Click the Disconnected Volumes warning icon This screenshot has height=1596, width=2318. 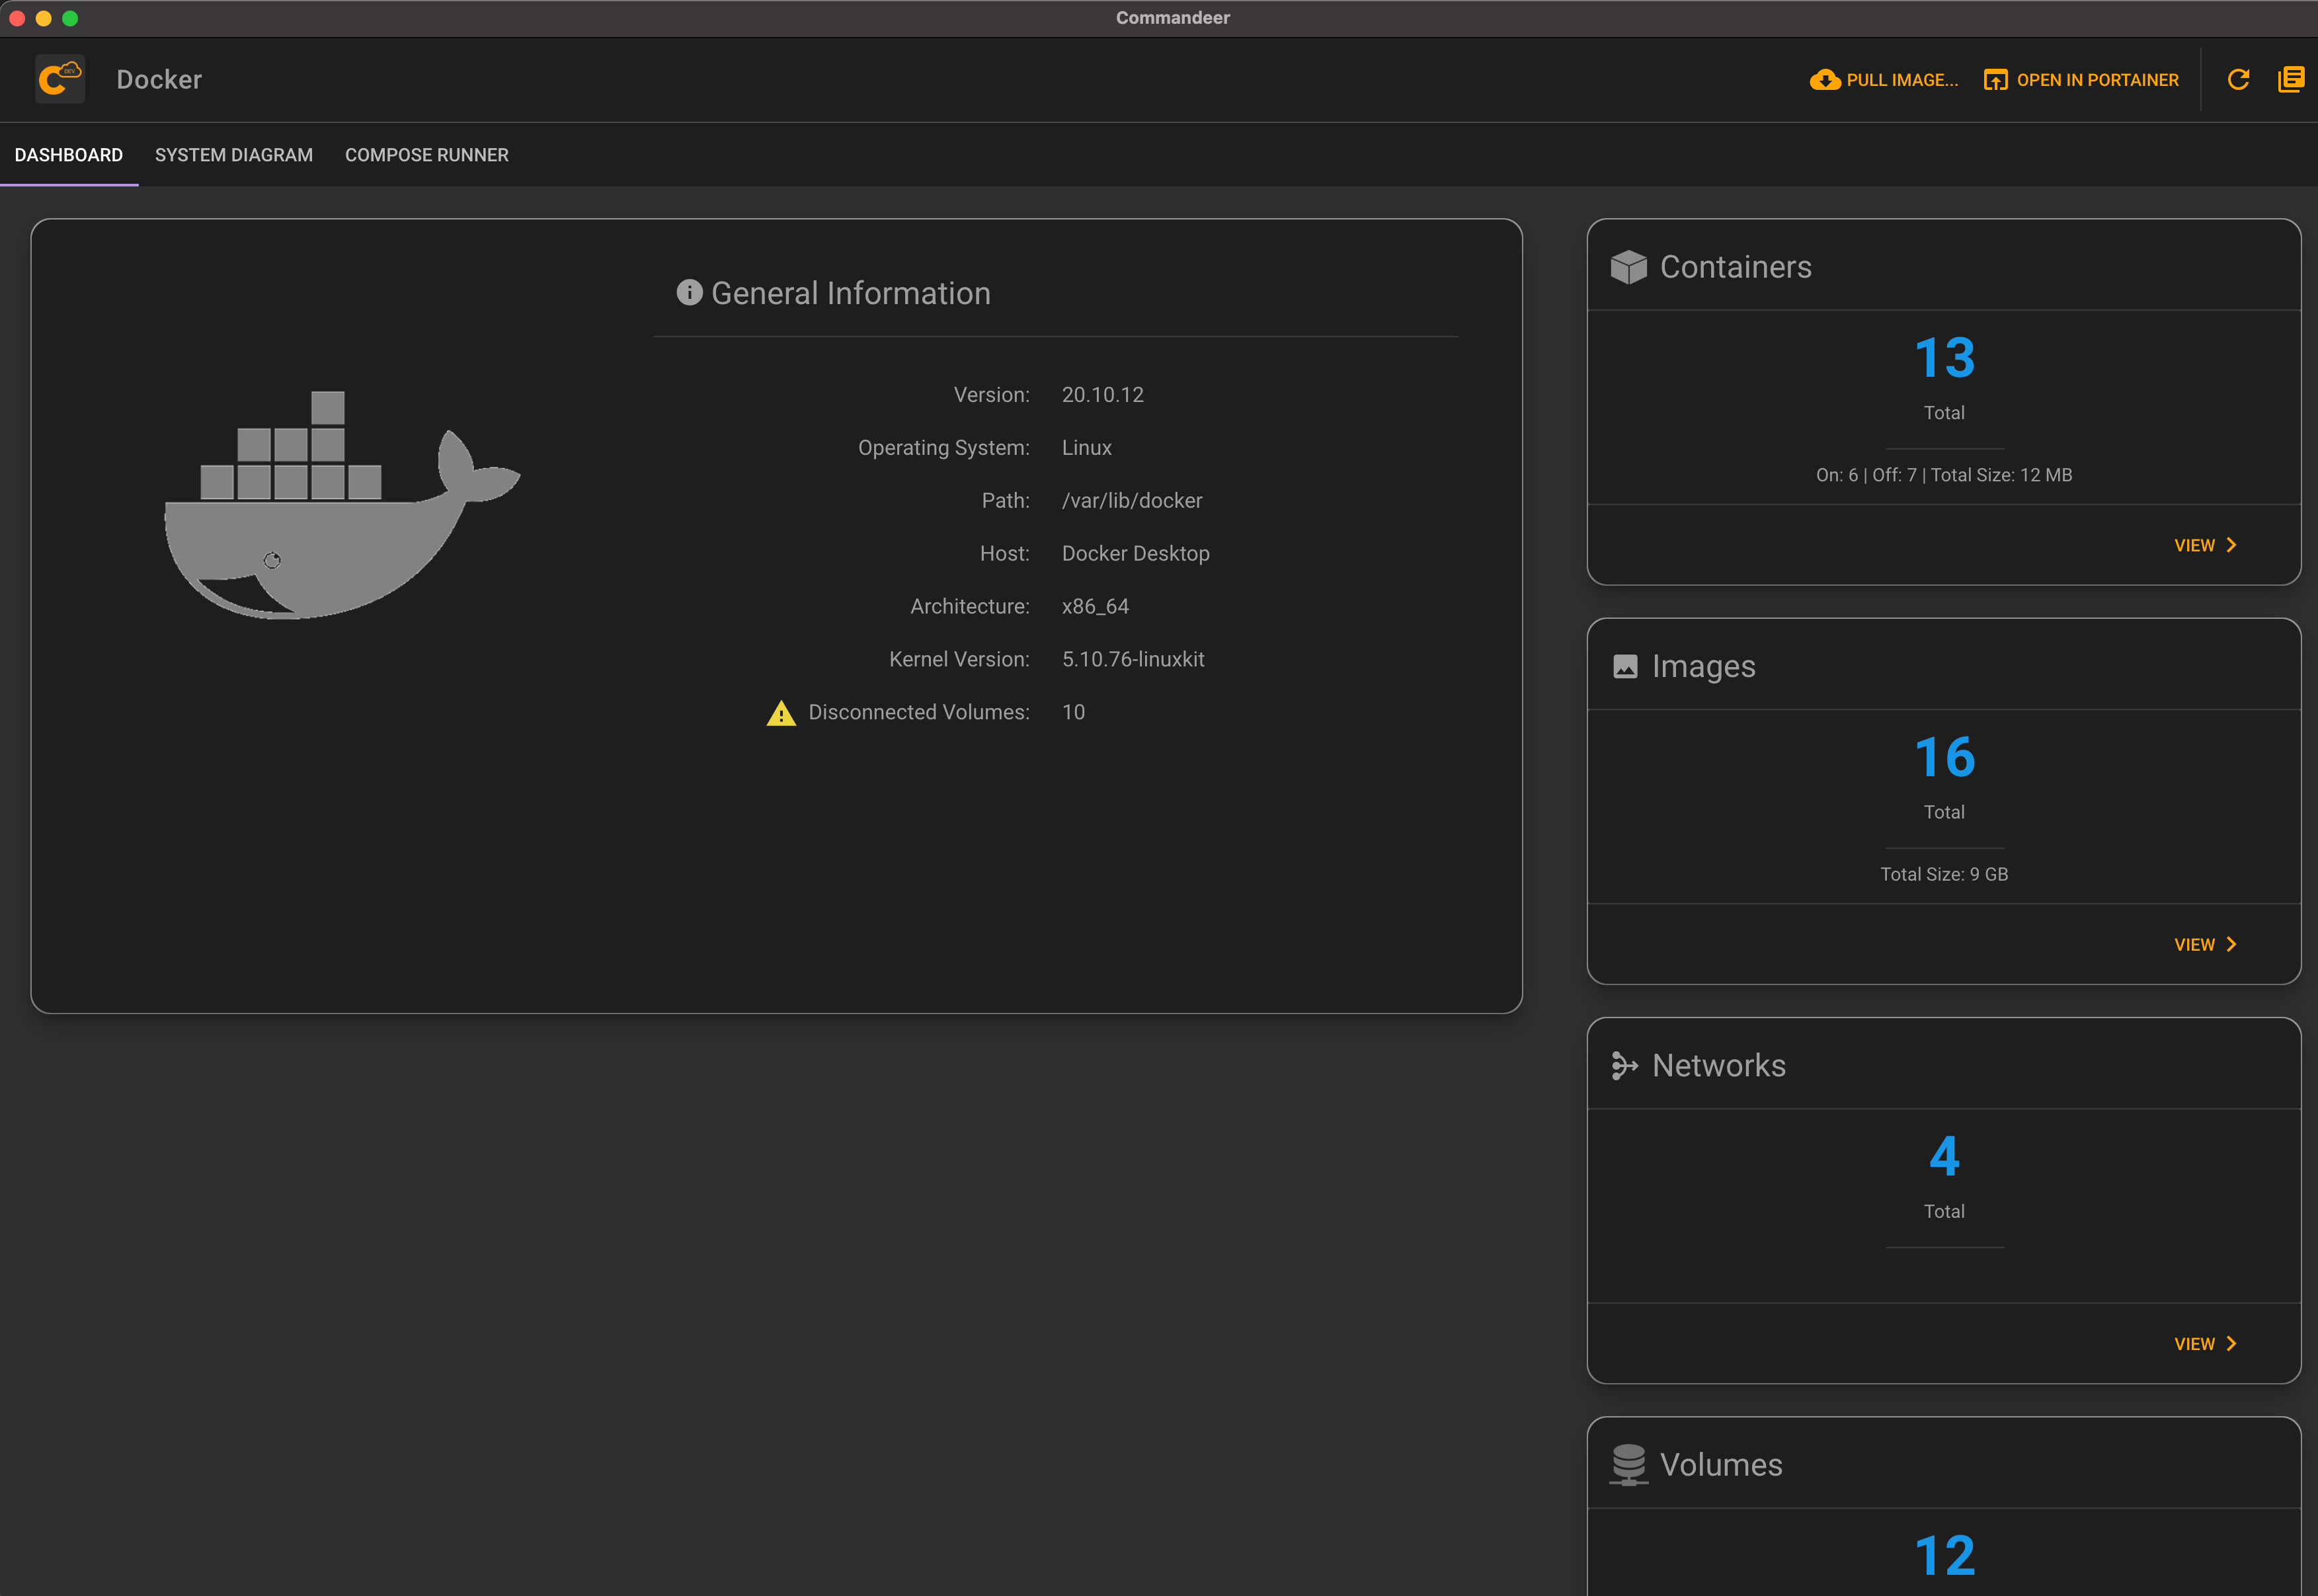coord(781,713)
